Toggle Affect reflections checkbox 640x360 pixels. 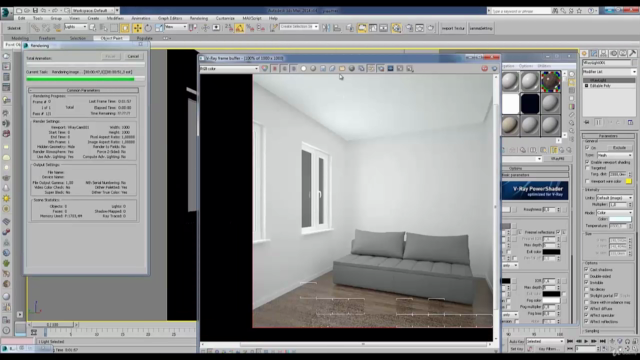[x=587, y=322]
